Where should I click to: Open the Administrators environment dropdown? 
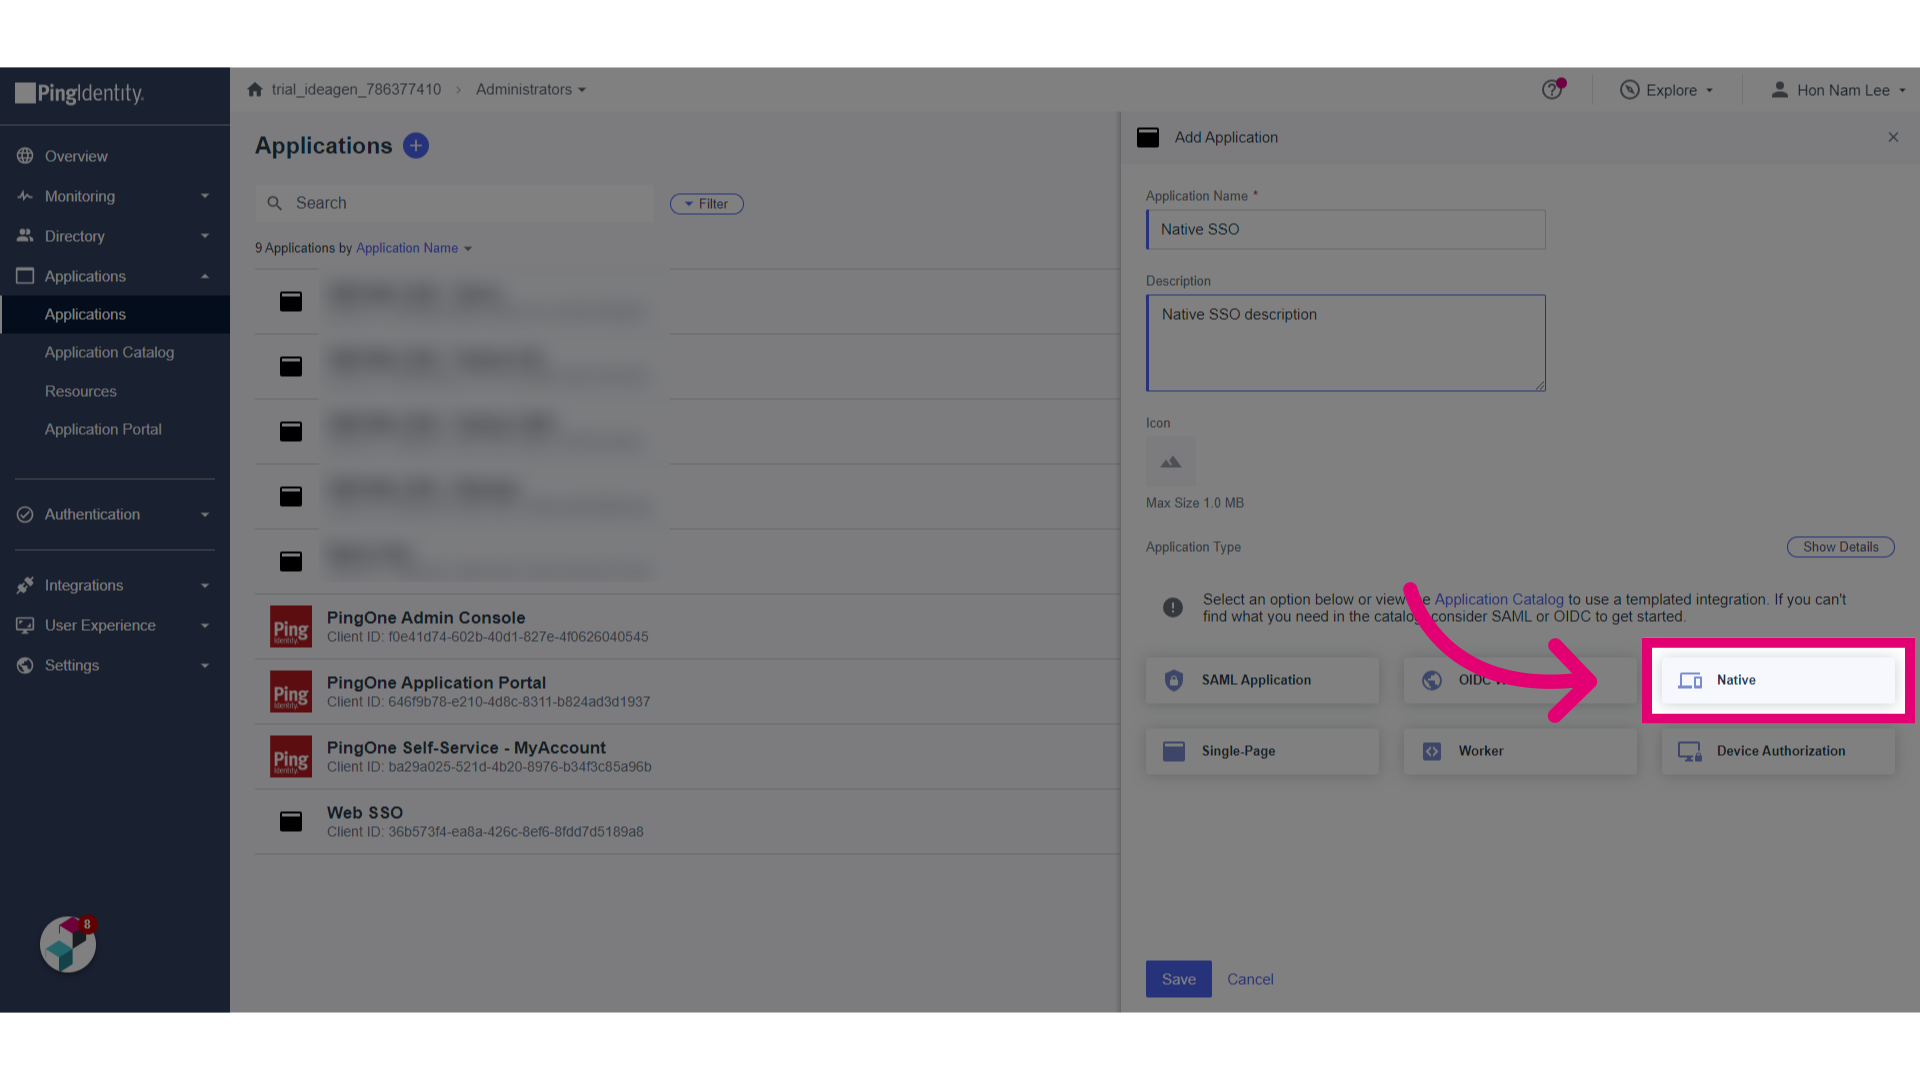pyautogui.click(x=531, y=90)
